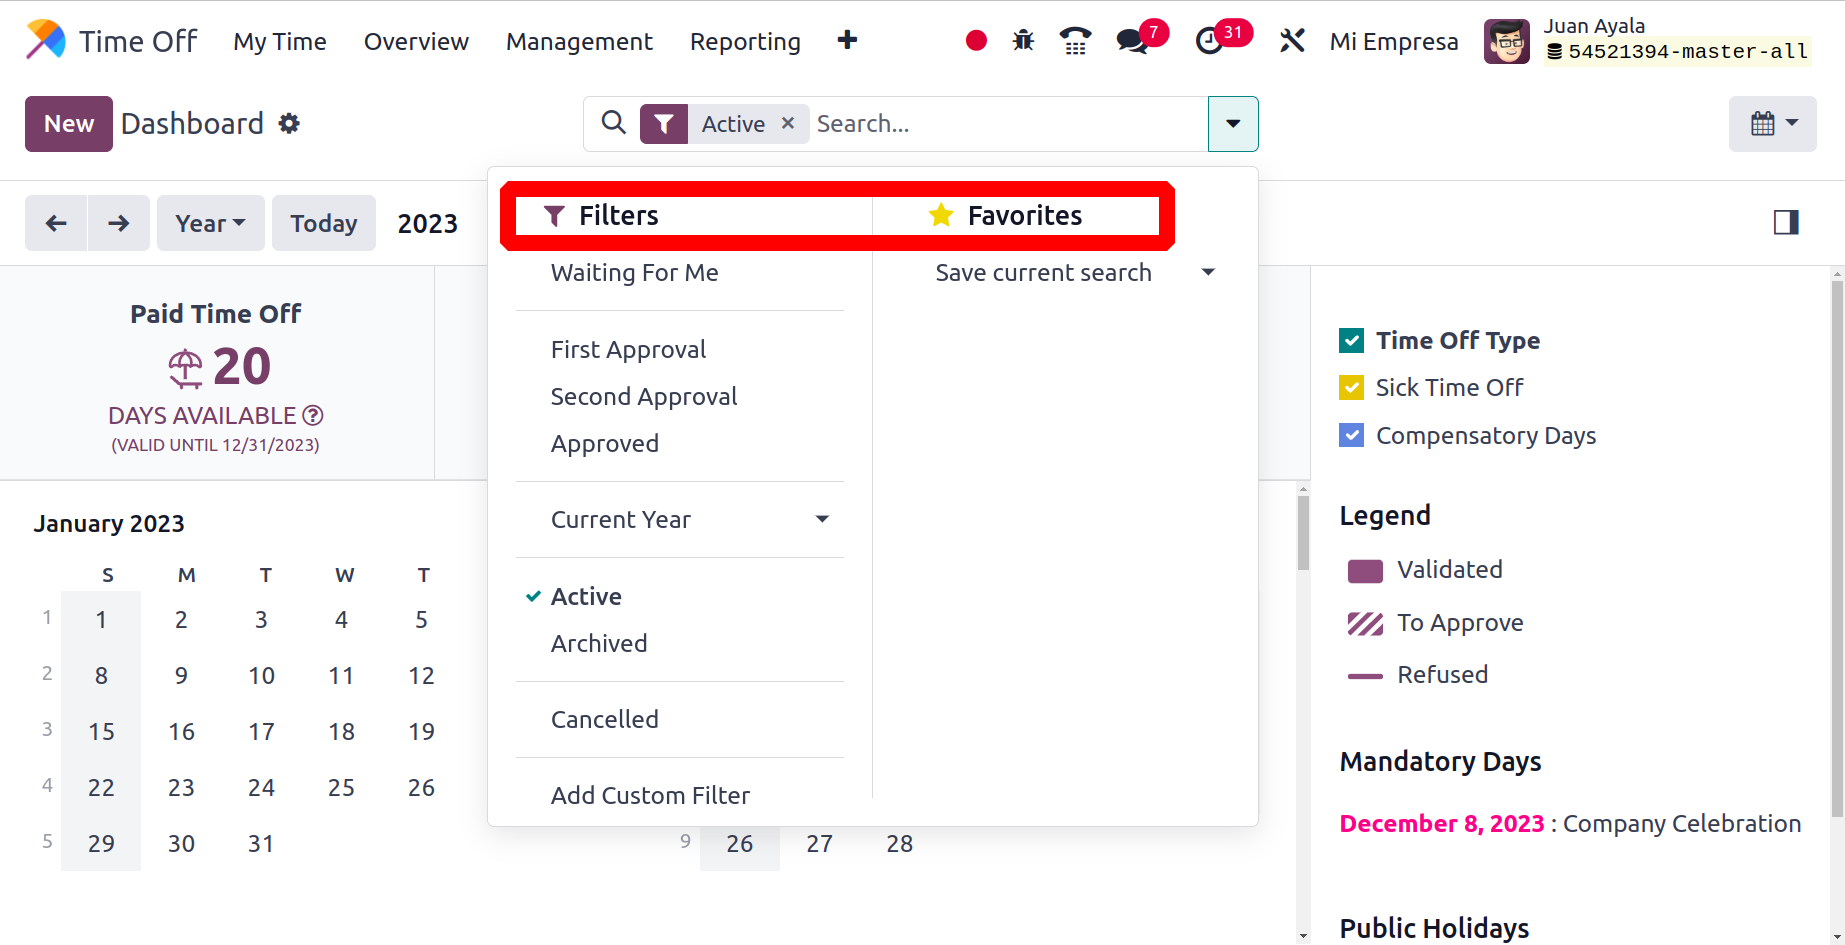Click the wrench tools icon
The width and height of the screenshot is (1845, 945).
pos(1292,41)
